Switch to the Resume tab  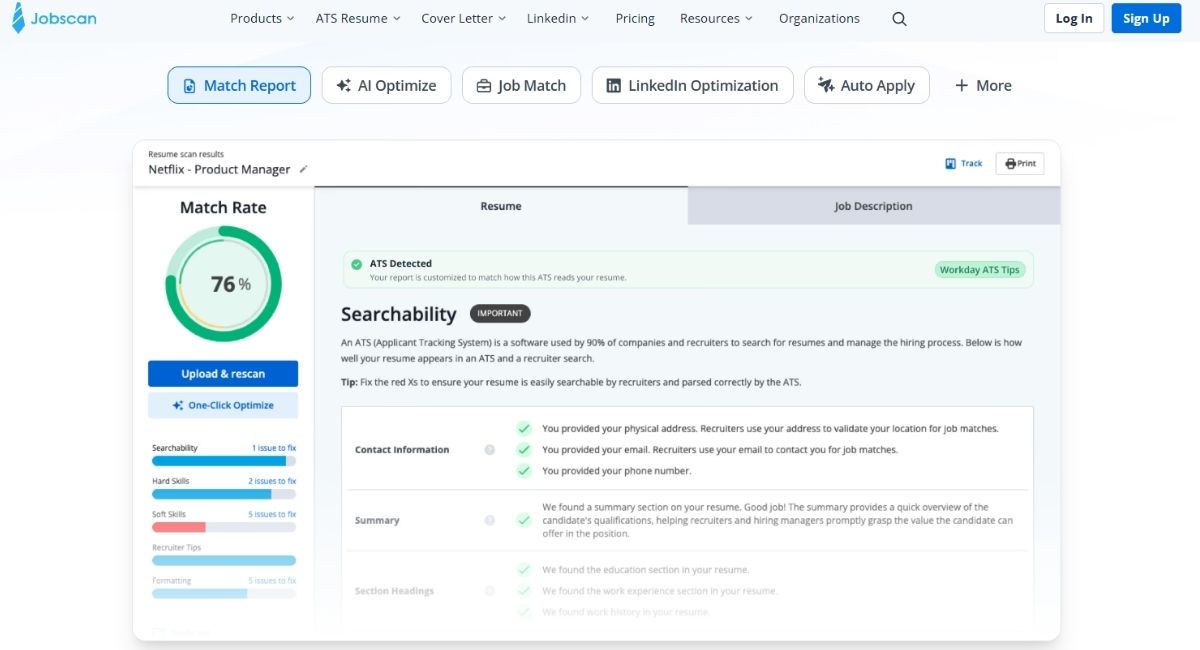501,206
